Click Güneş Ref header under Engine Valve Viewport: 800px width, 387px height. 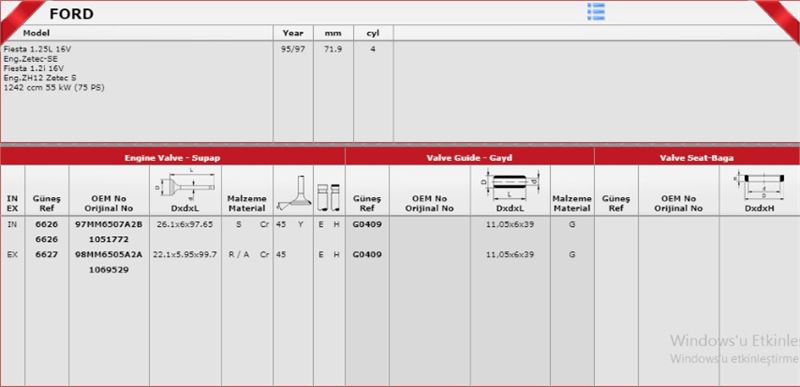pos(46,203)
